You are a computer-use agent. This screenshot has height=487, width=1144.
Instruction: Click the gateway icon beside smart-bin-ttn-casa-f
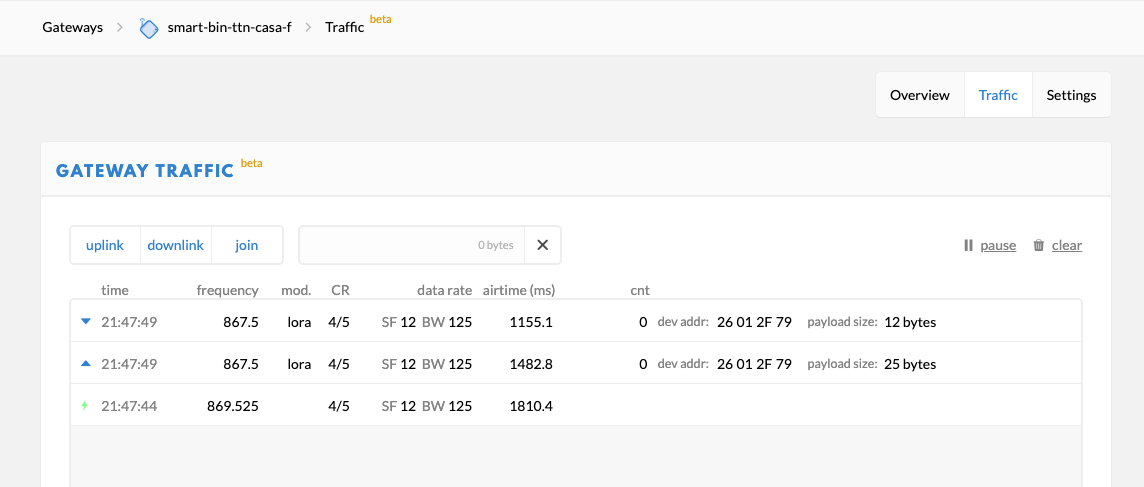[x=148, y=28]
